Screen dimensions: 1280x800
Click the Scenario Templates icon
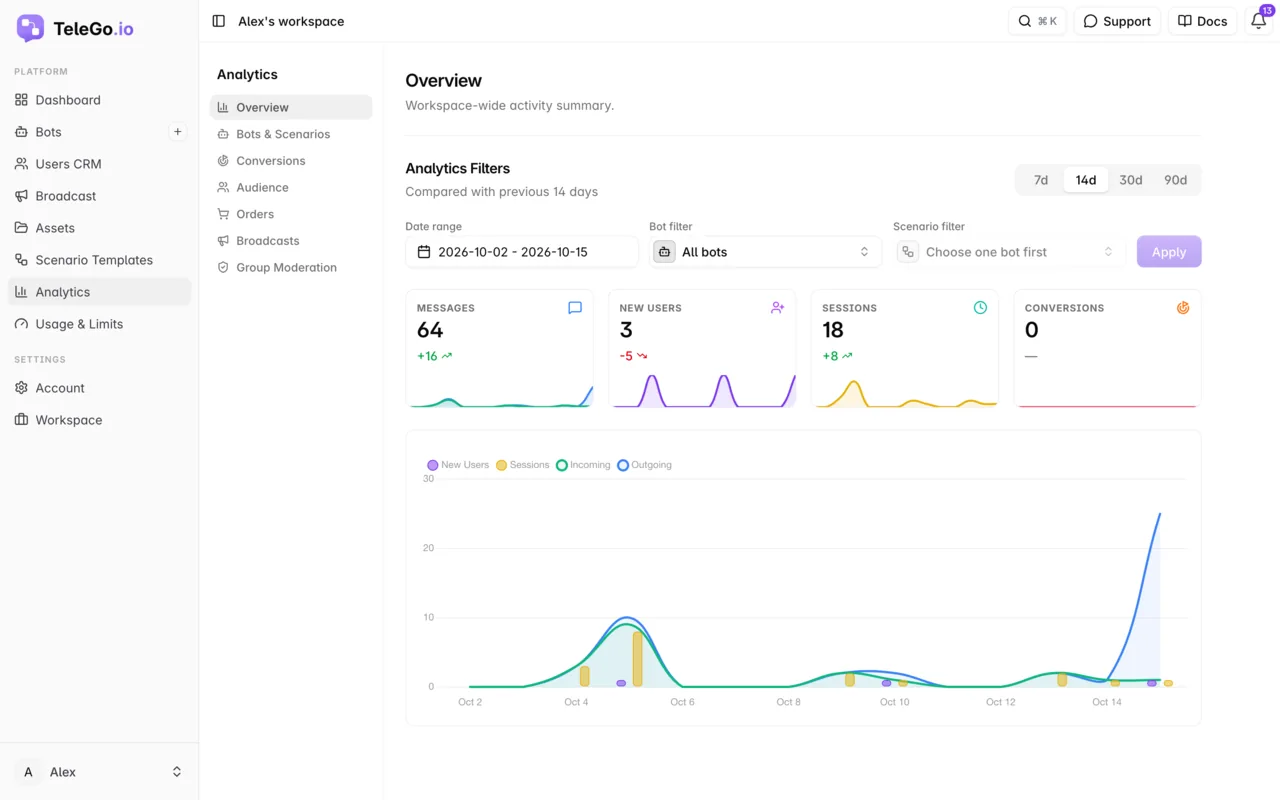[21, 260]
